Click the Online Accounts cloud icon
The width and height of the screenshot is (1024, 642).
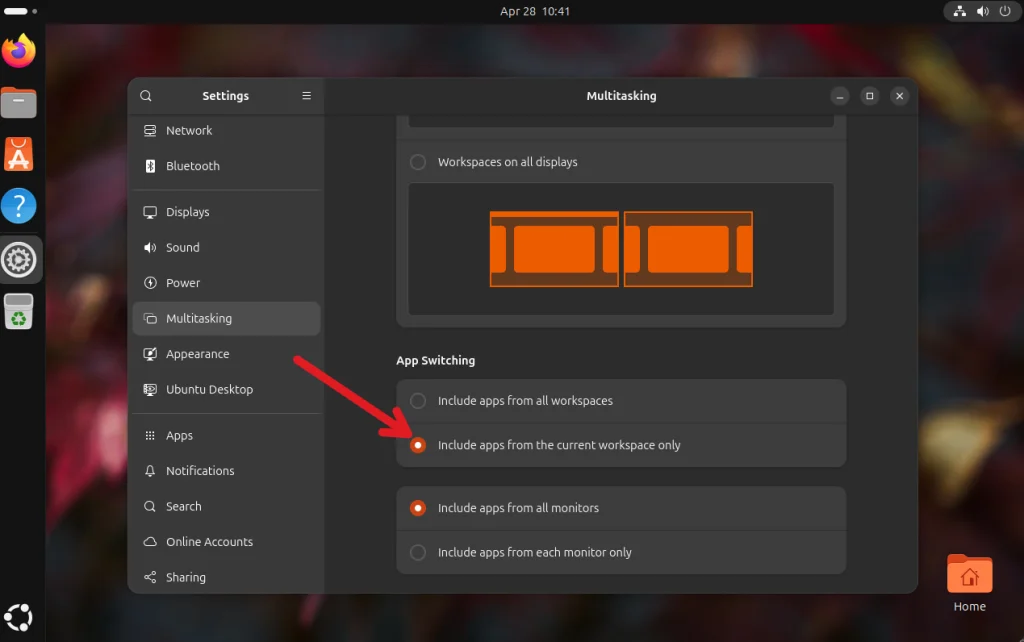tap(150, 541)
